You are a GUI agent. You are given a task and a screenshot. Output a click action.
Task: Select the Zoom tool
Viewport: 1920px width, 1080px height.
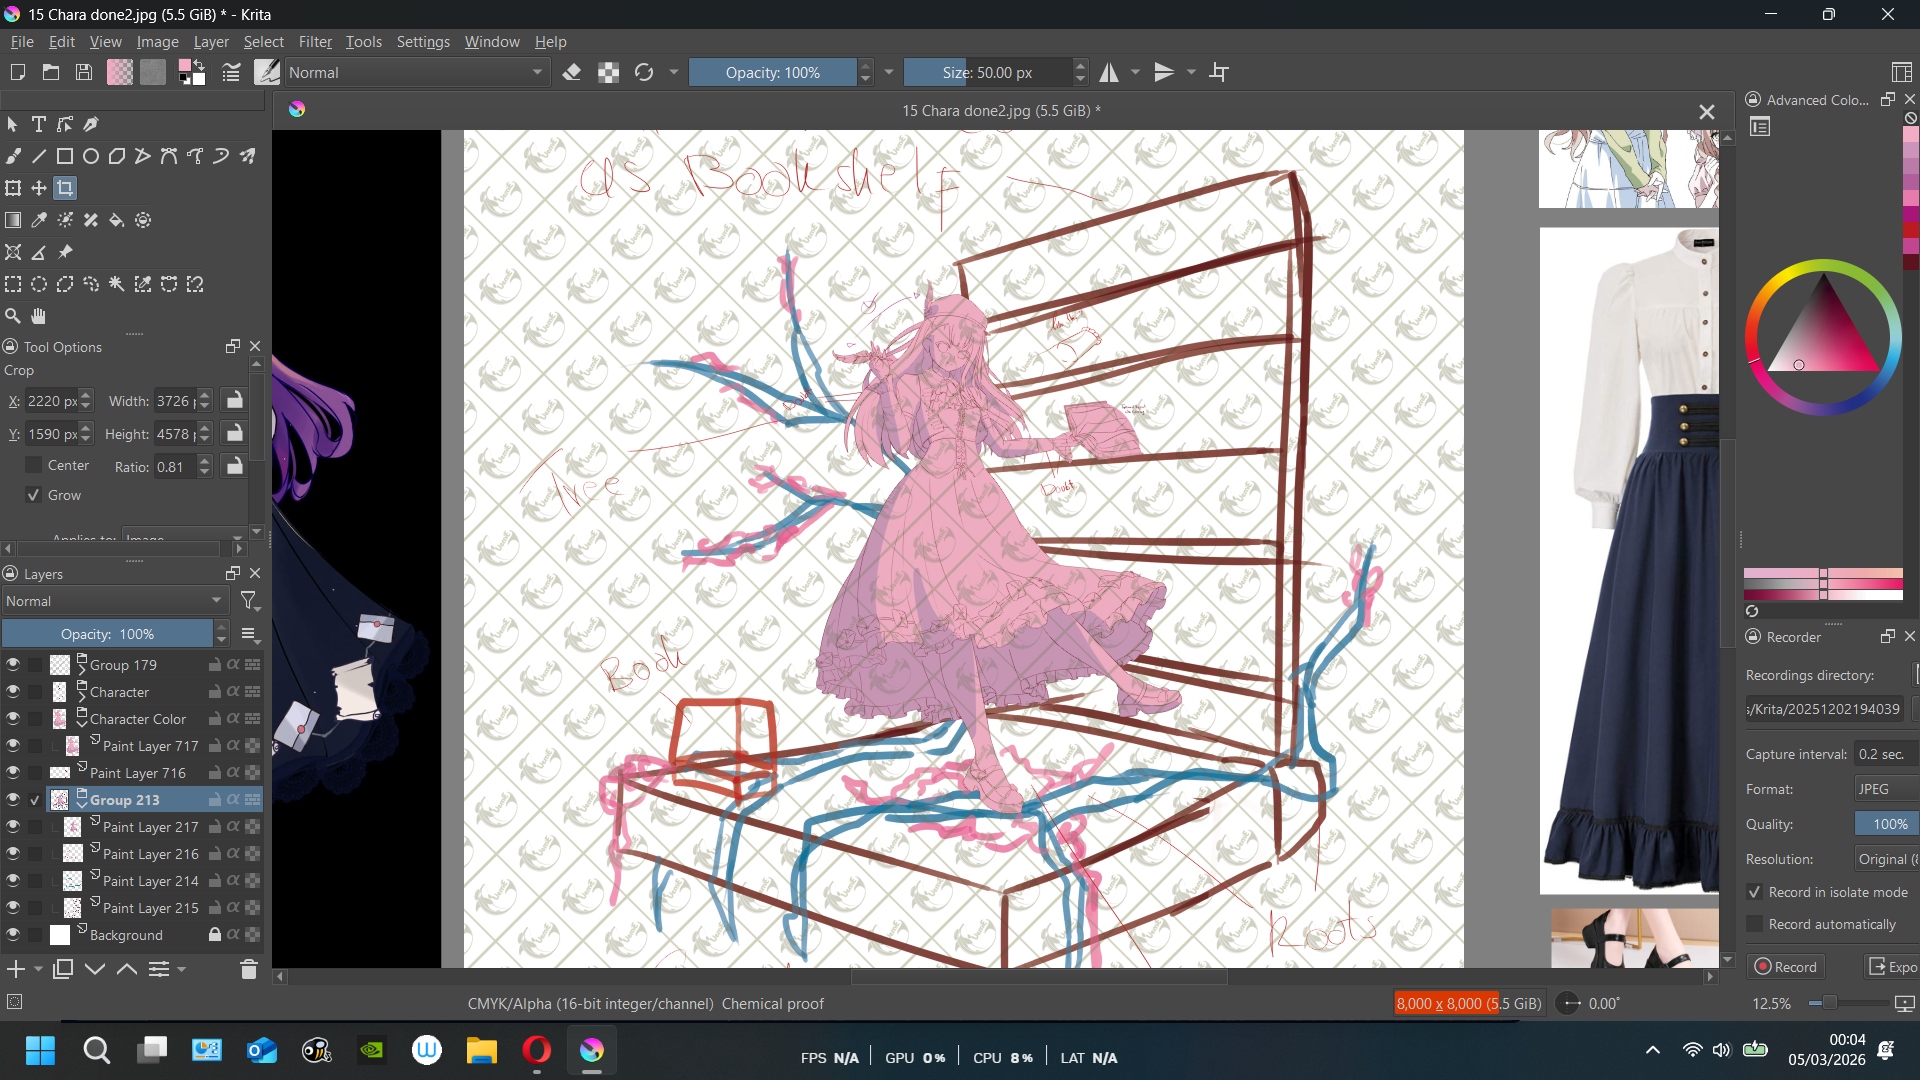click(13, 316)
